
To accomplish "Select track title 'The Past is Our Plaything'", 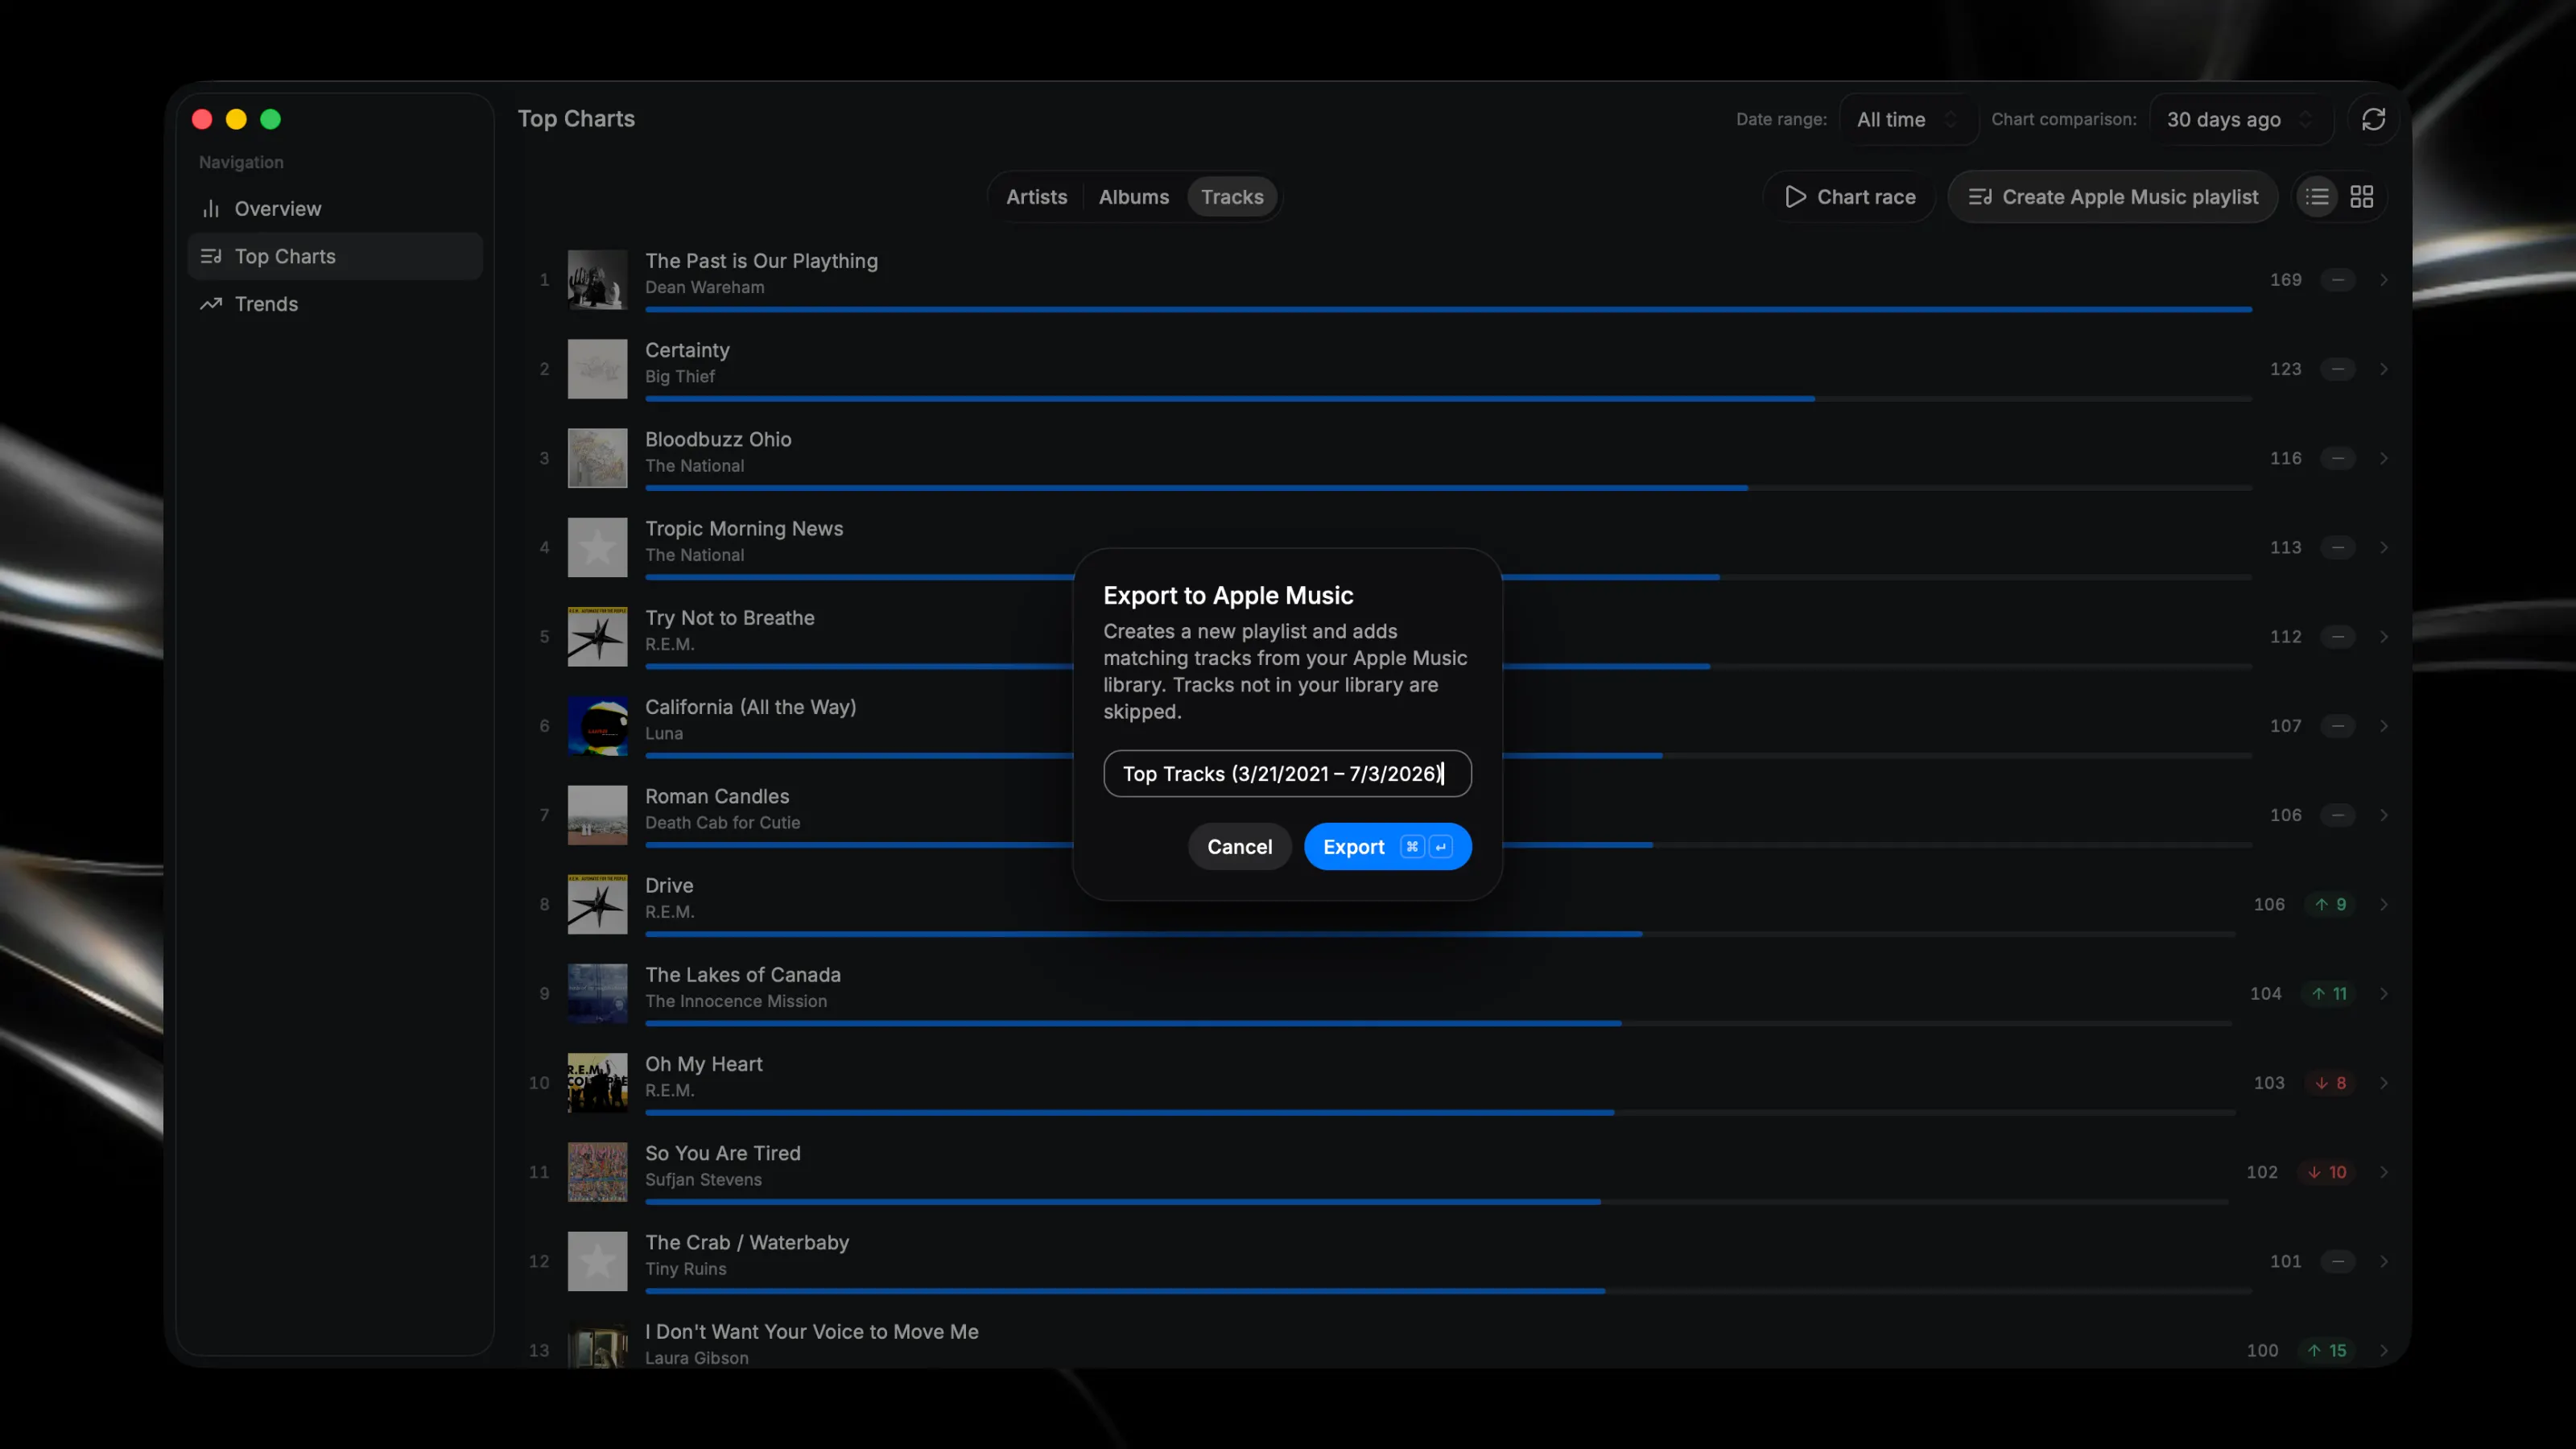I will (x=761, y=261).
